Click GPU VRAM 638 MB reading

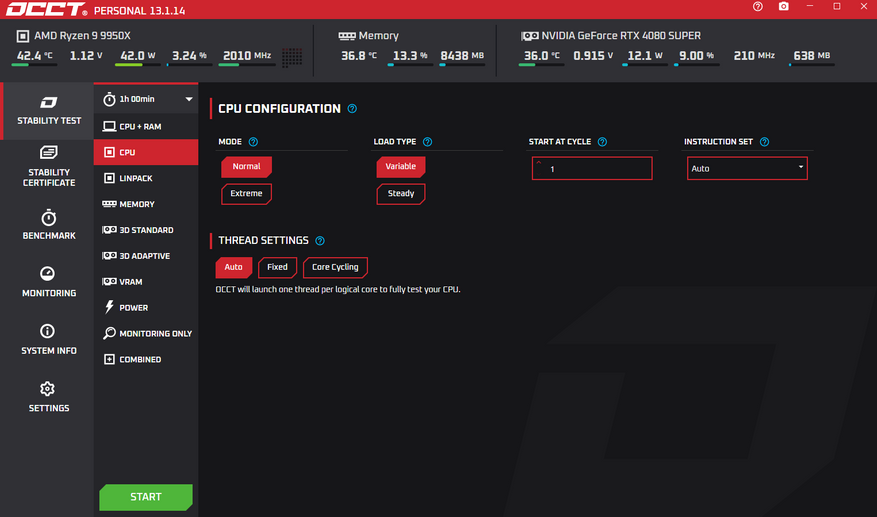click(812, 56)
